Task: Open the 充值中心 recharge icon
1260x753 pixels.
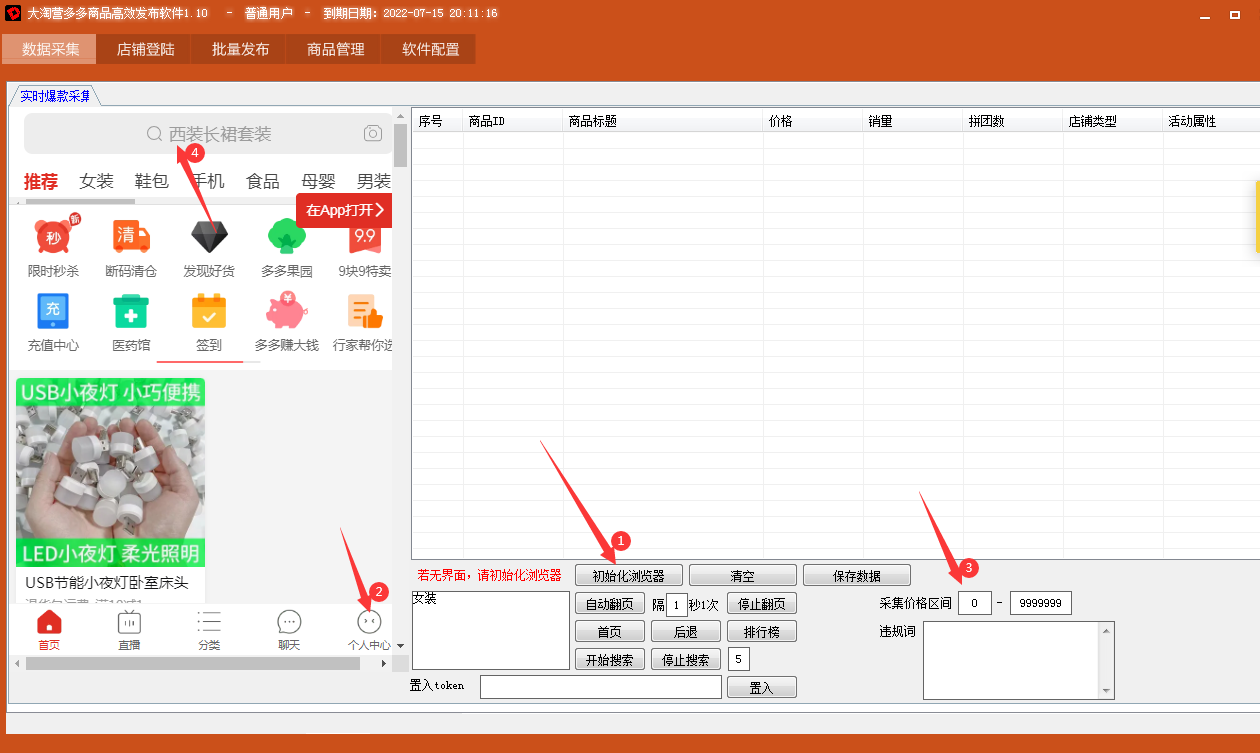Action: [53, 322]
